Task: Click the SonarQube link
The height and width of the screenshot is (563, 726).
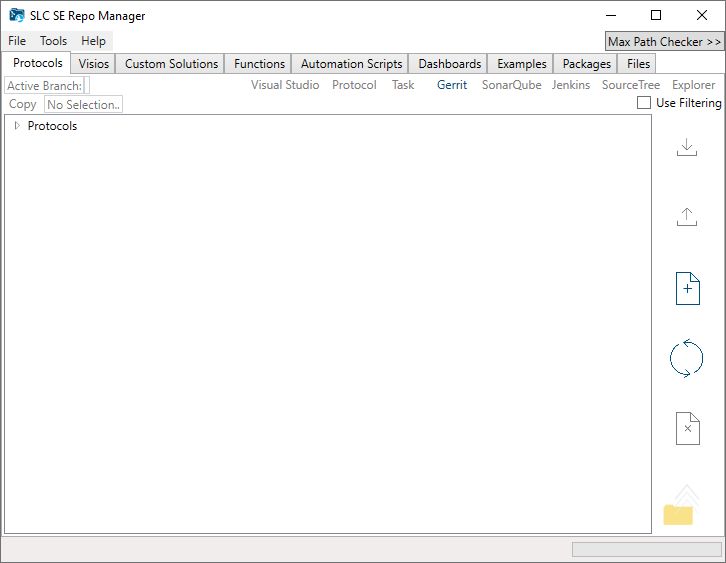Action: point(512,85)
